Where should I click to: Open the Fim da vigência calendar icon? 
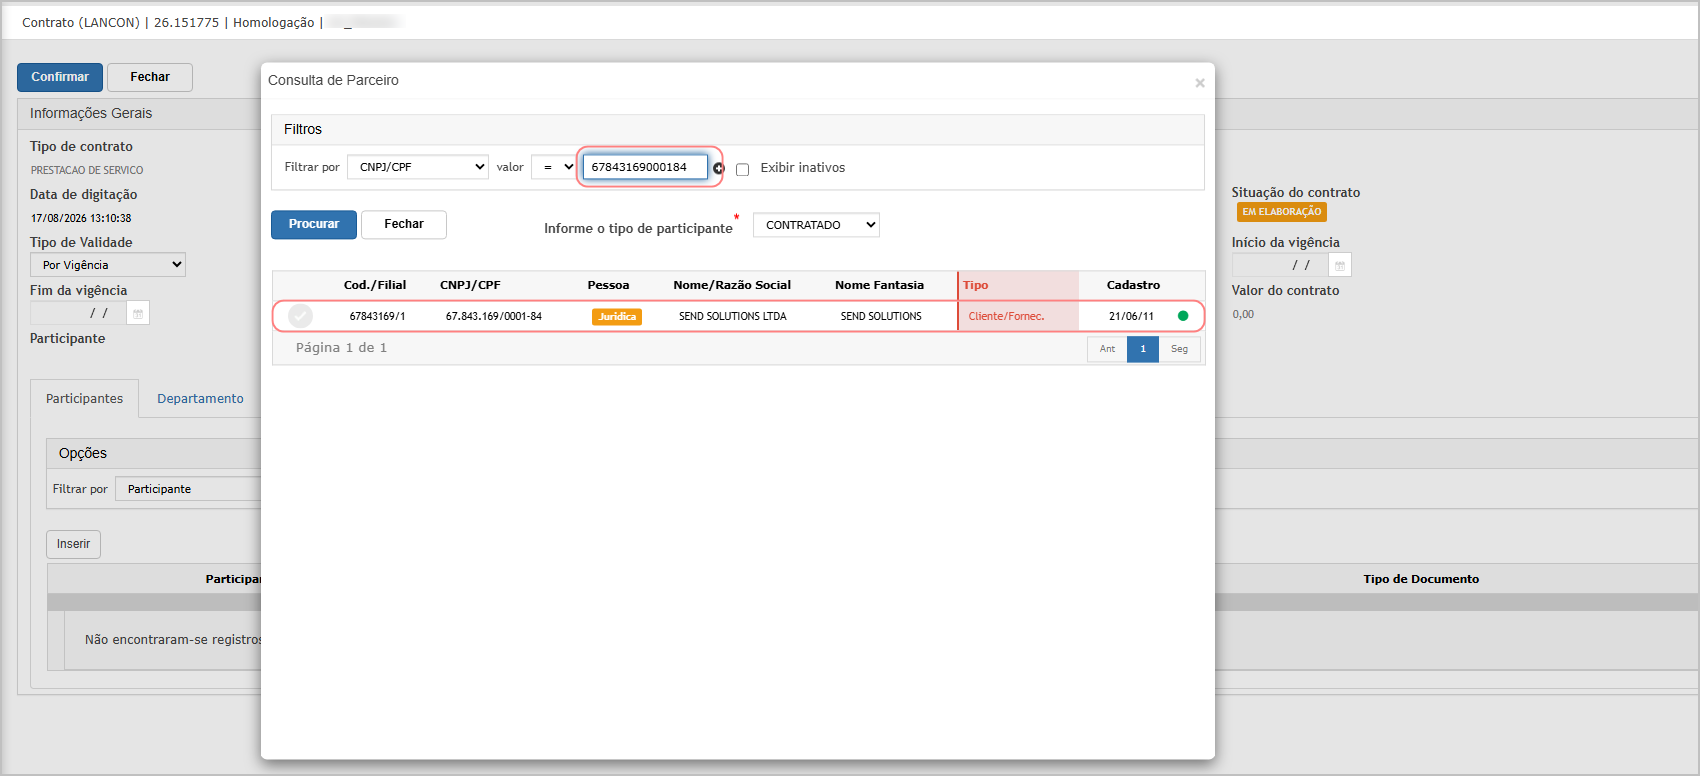[138, 314]
